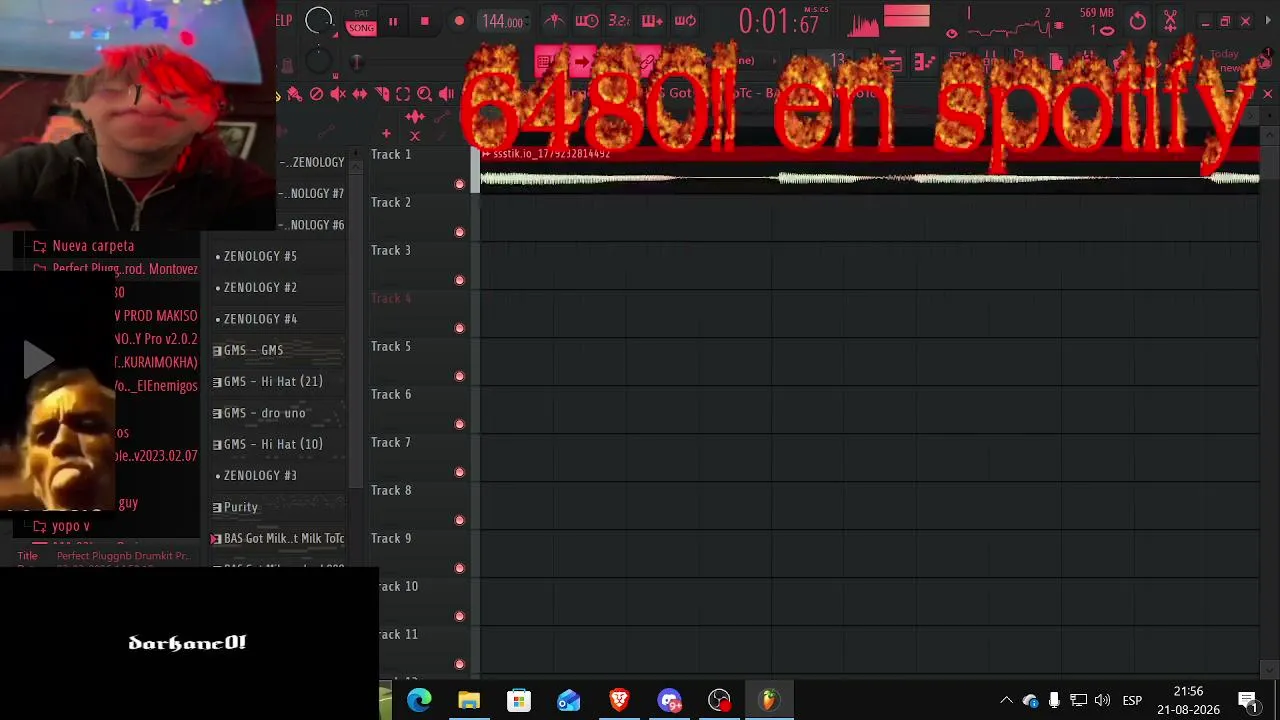Open the Playlist view icon

click(x=892, y=63)
